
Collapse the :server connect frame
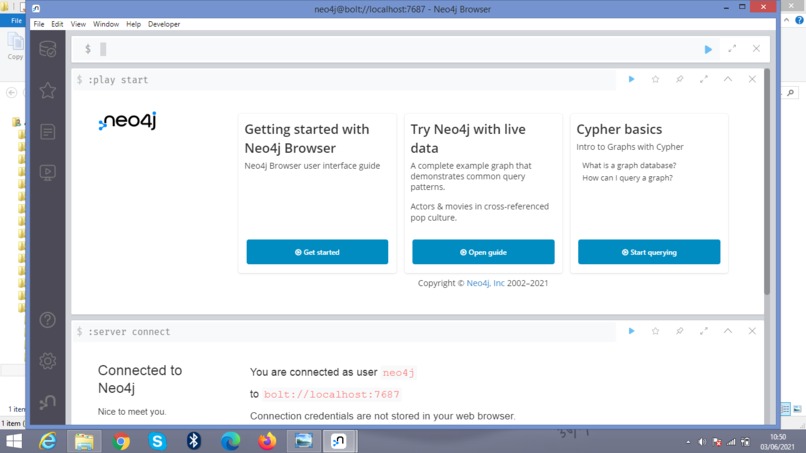(x=728, y=331)
